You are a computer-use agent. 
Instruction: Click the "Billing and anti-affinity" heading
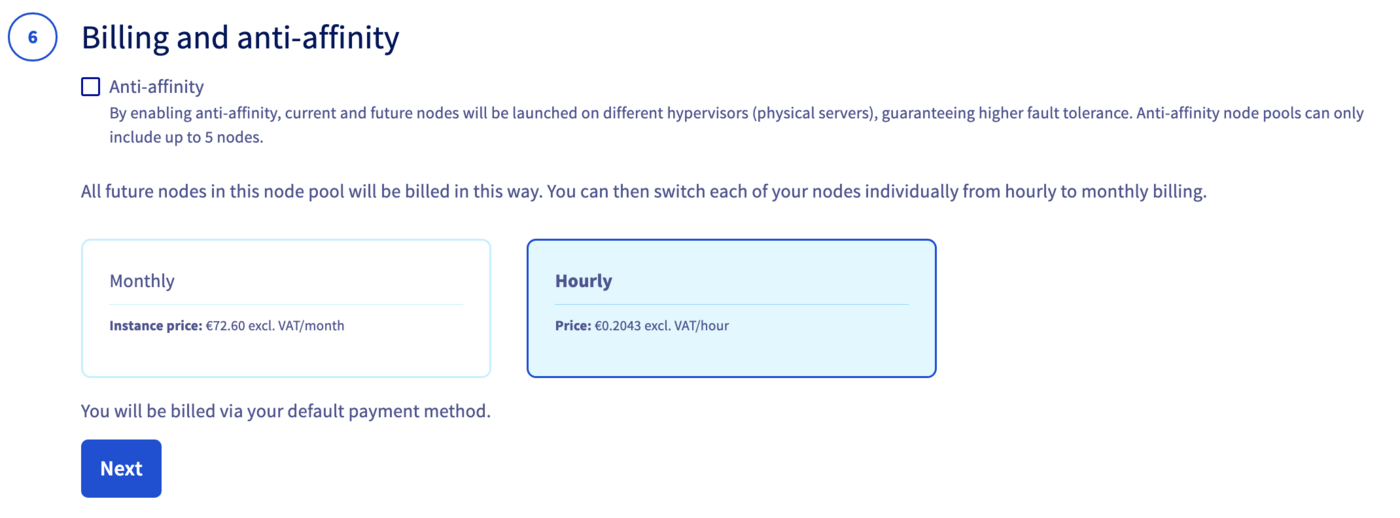[240, 38]
